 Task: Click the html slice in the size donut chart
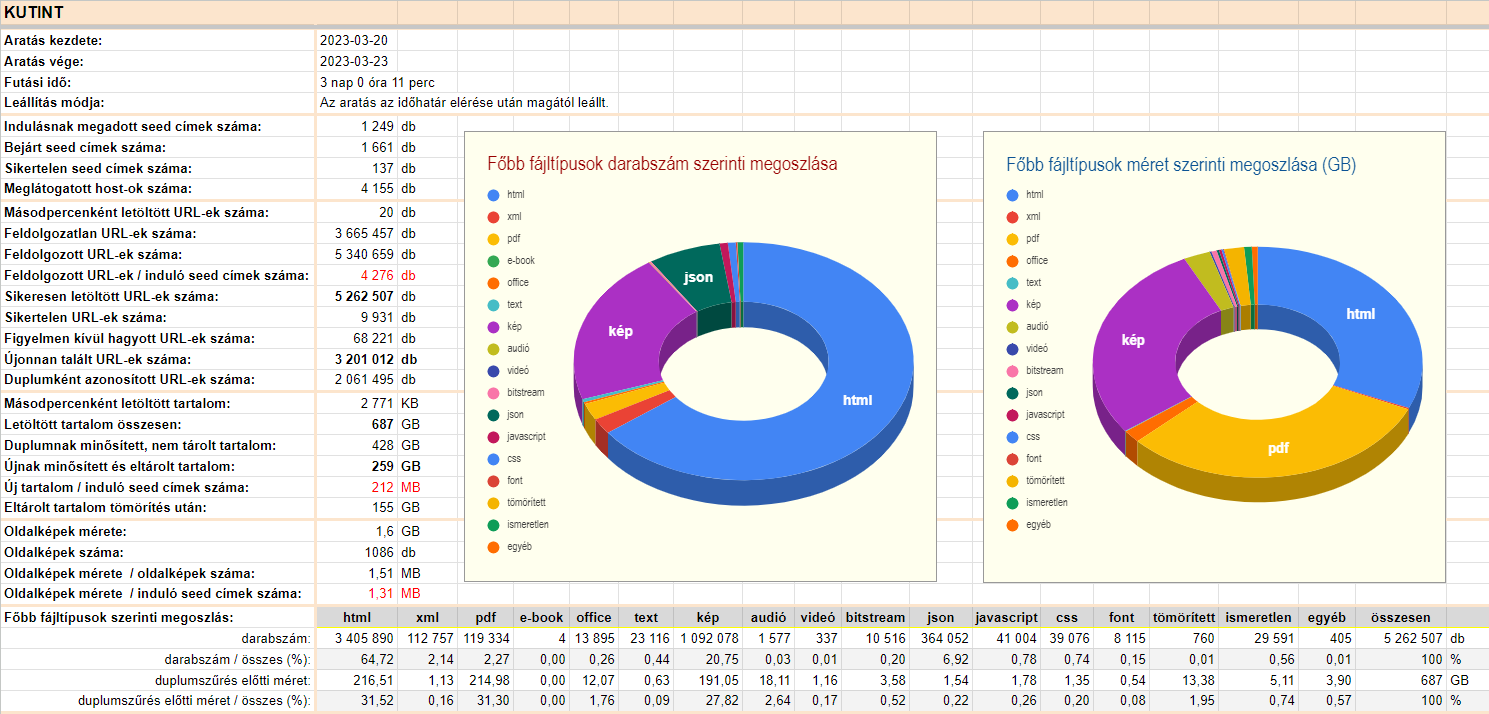click(1360, 313)
